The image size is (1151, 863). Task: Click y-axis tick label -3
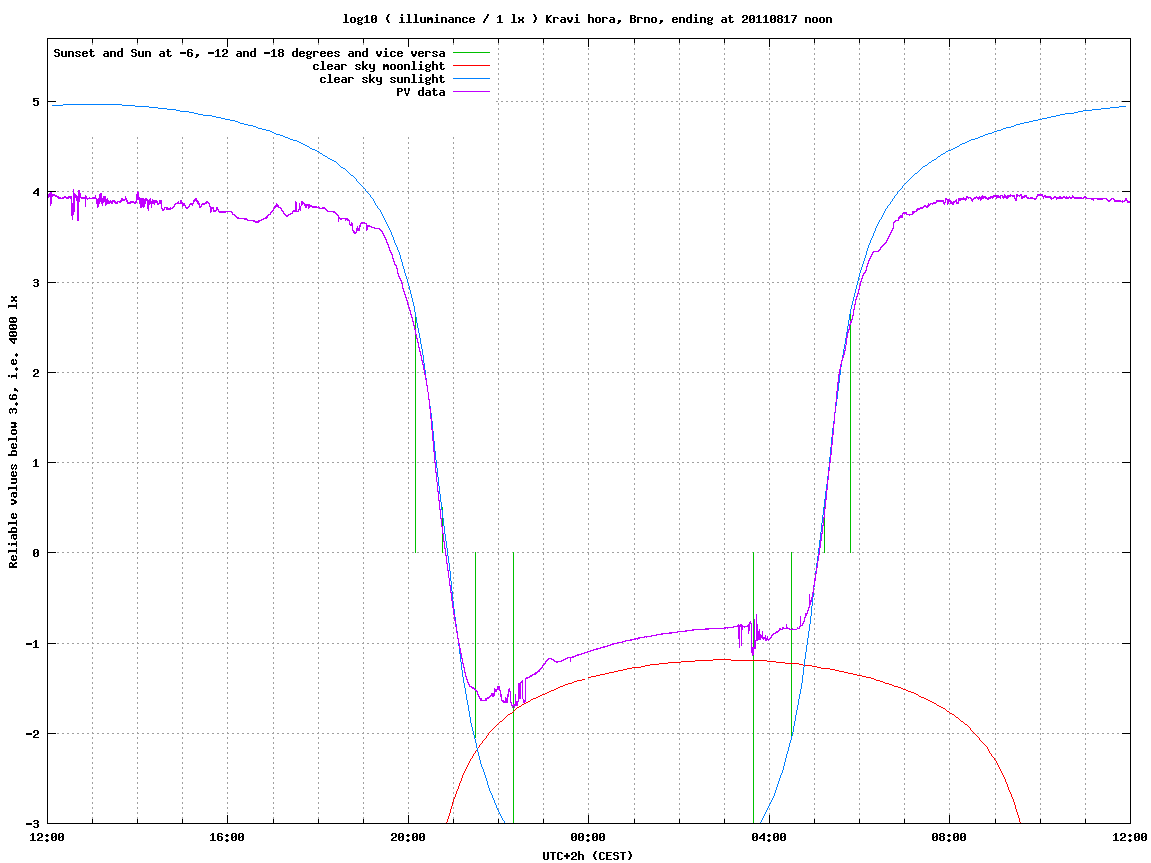(x=32, y=824)
